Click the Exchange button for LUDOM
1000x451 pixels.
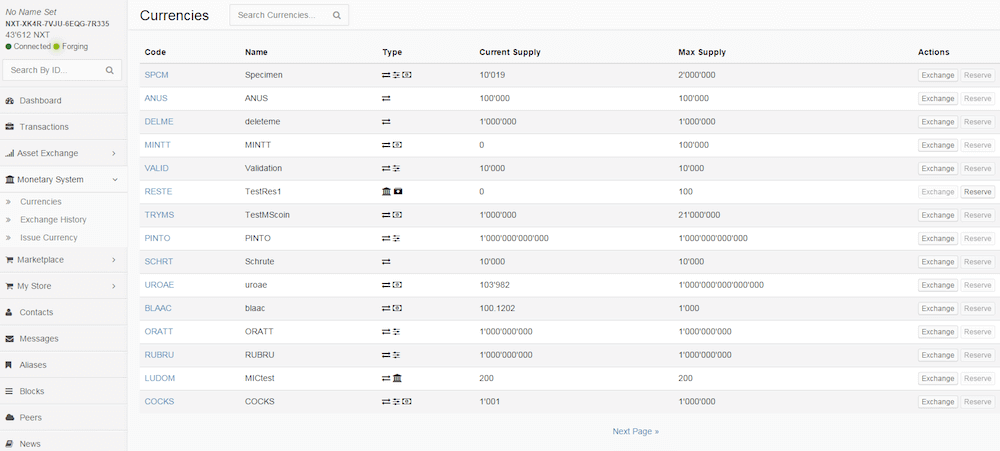pyautogui.click(x=938, y=378)
